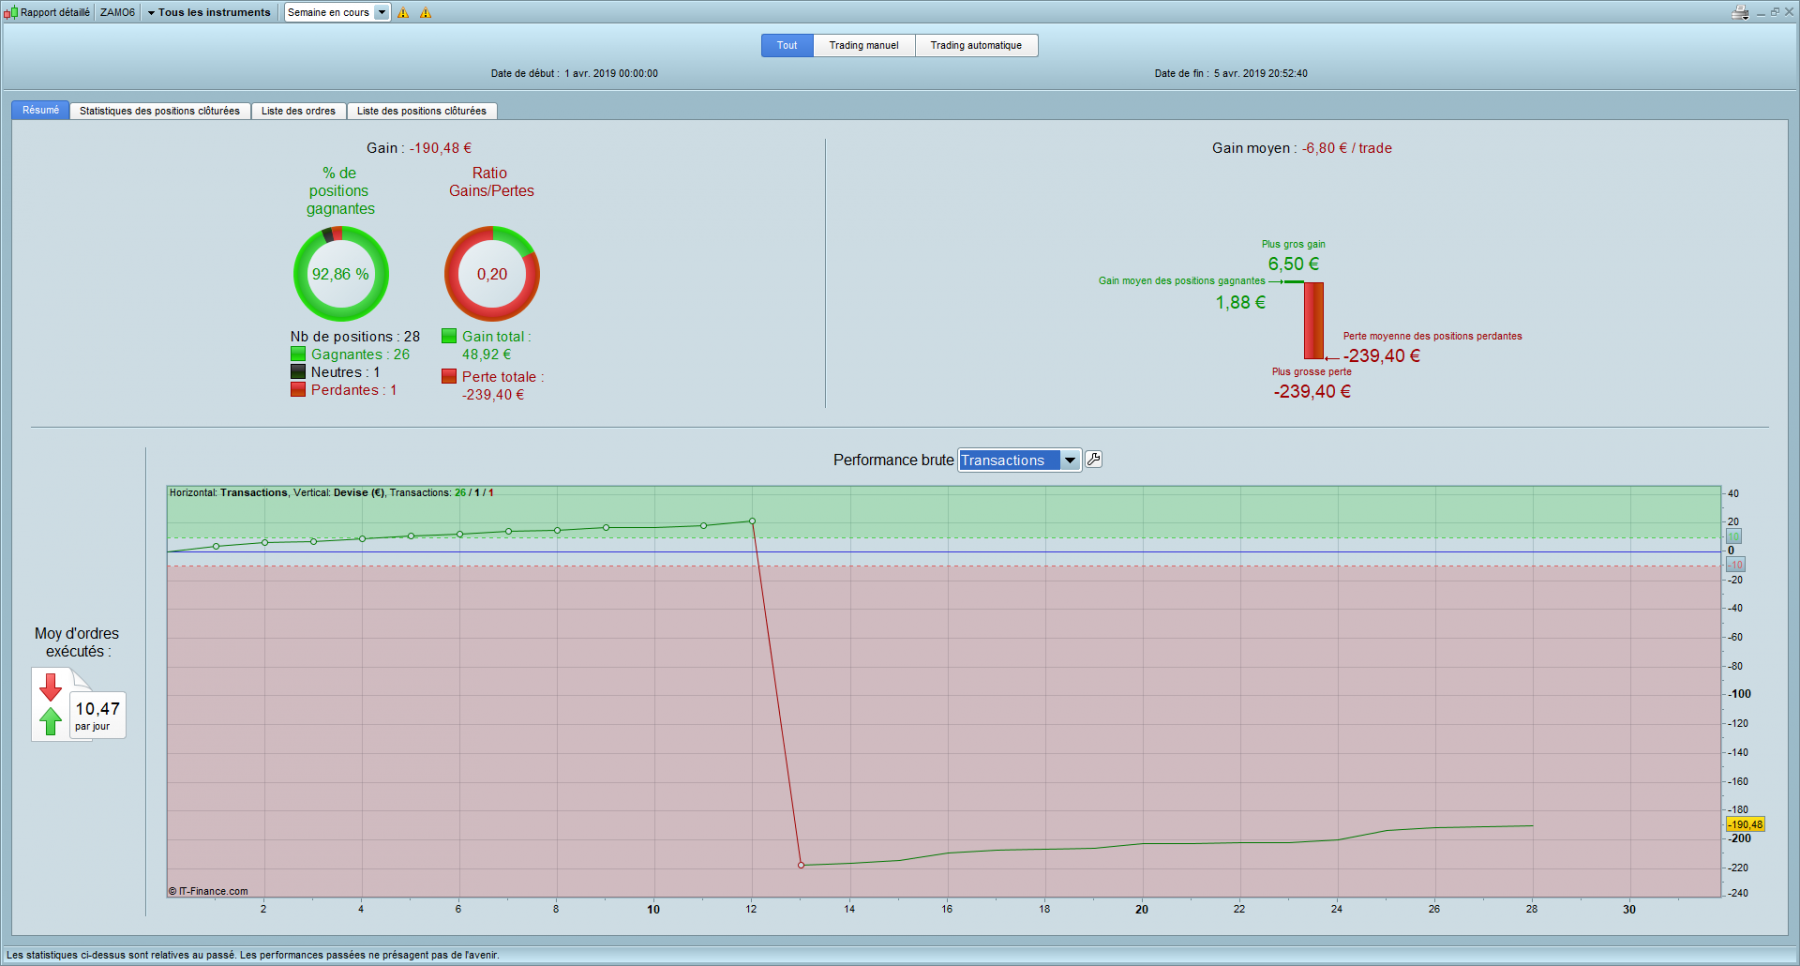This screenshot has width=1800, height=966.
Task: Click the printer icon in title bar
Action: (1740, 12)
